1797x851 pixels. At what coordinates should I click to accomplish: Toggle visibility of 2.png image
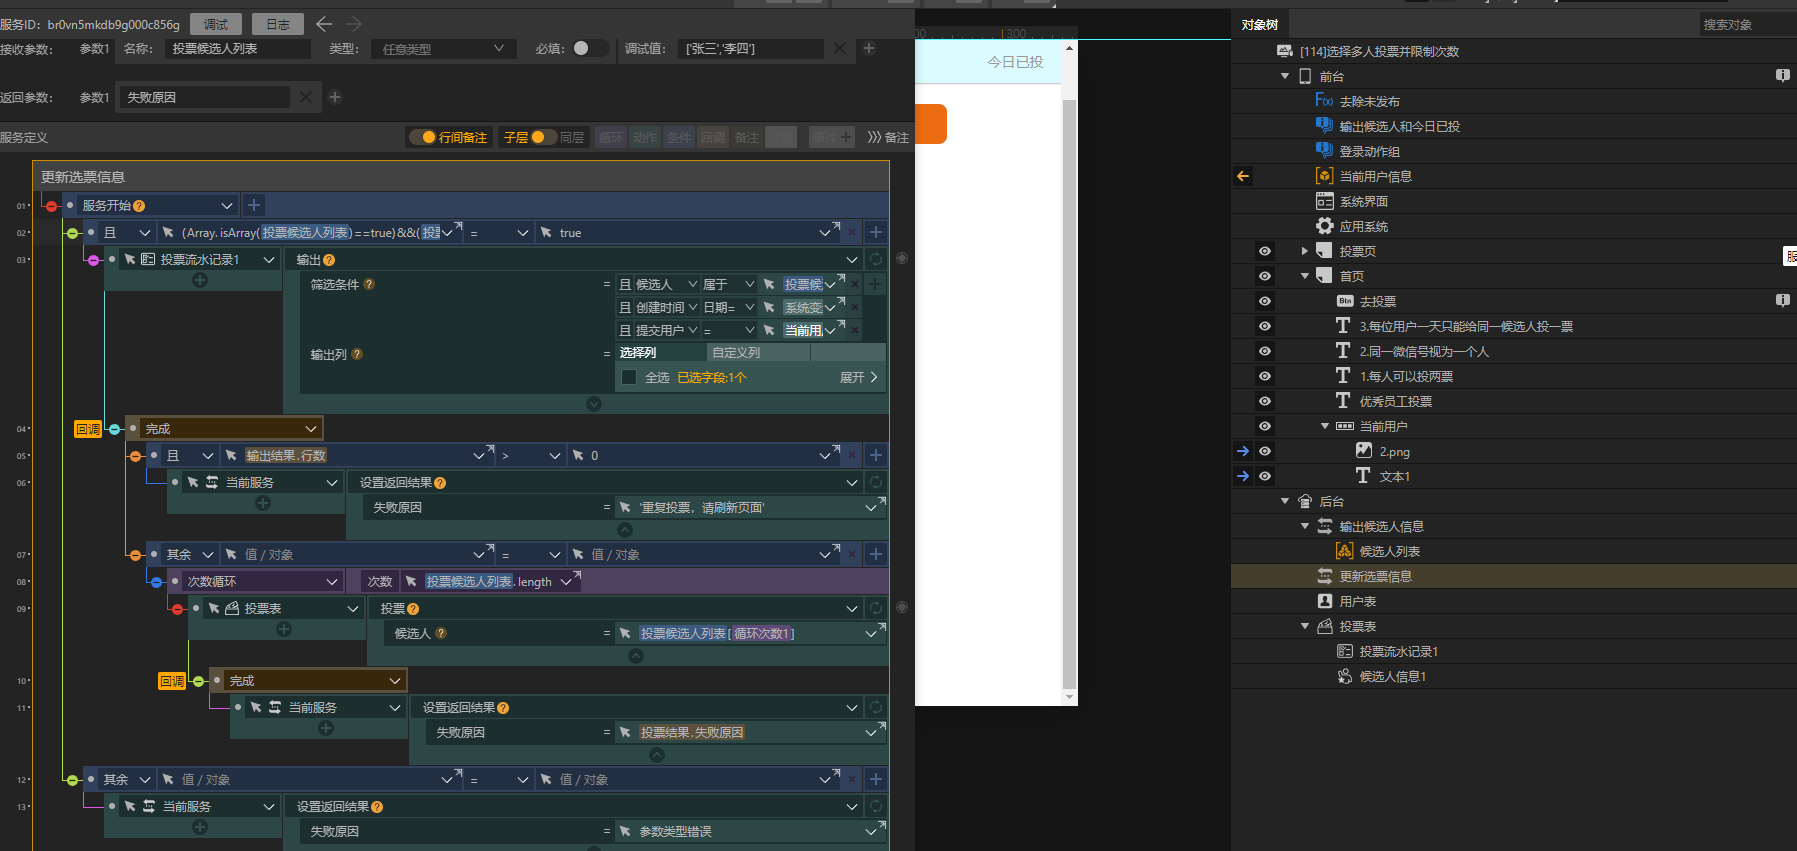coord(1265,451)
